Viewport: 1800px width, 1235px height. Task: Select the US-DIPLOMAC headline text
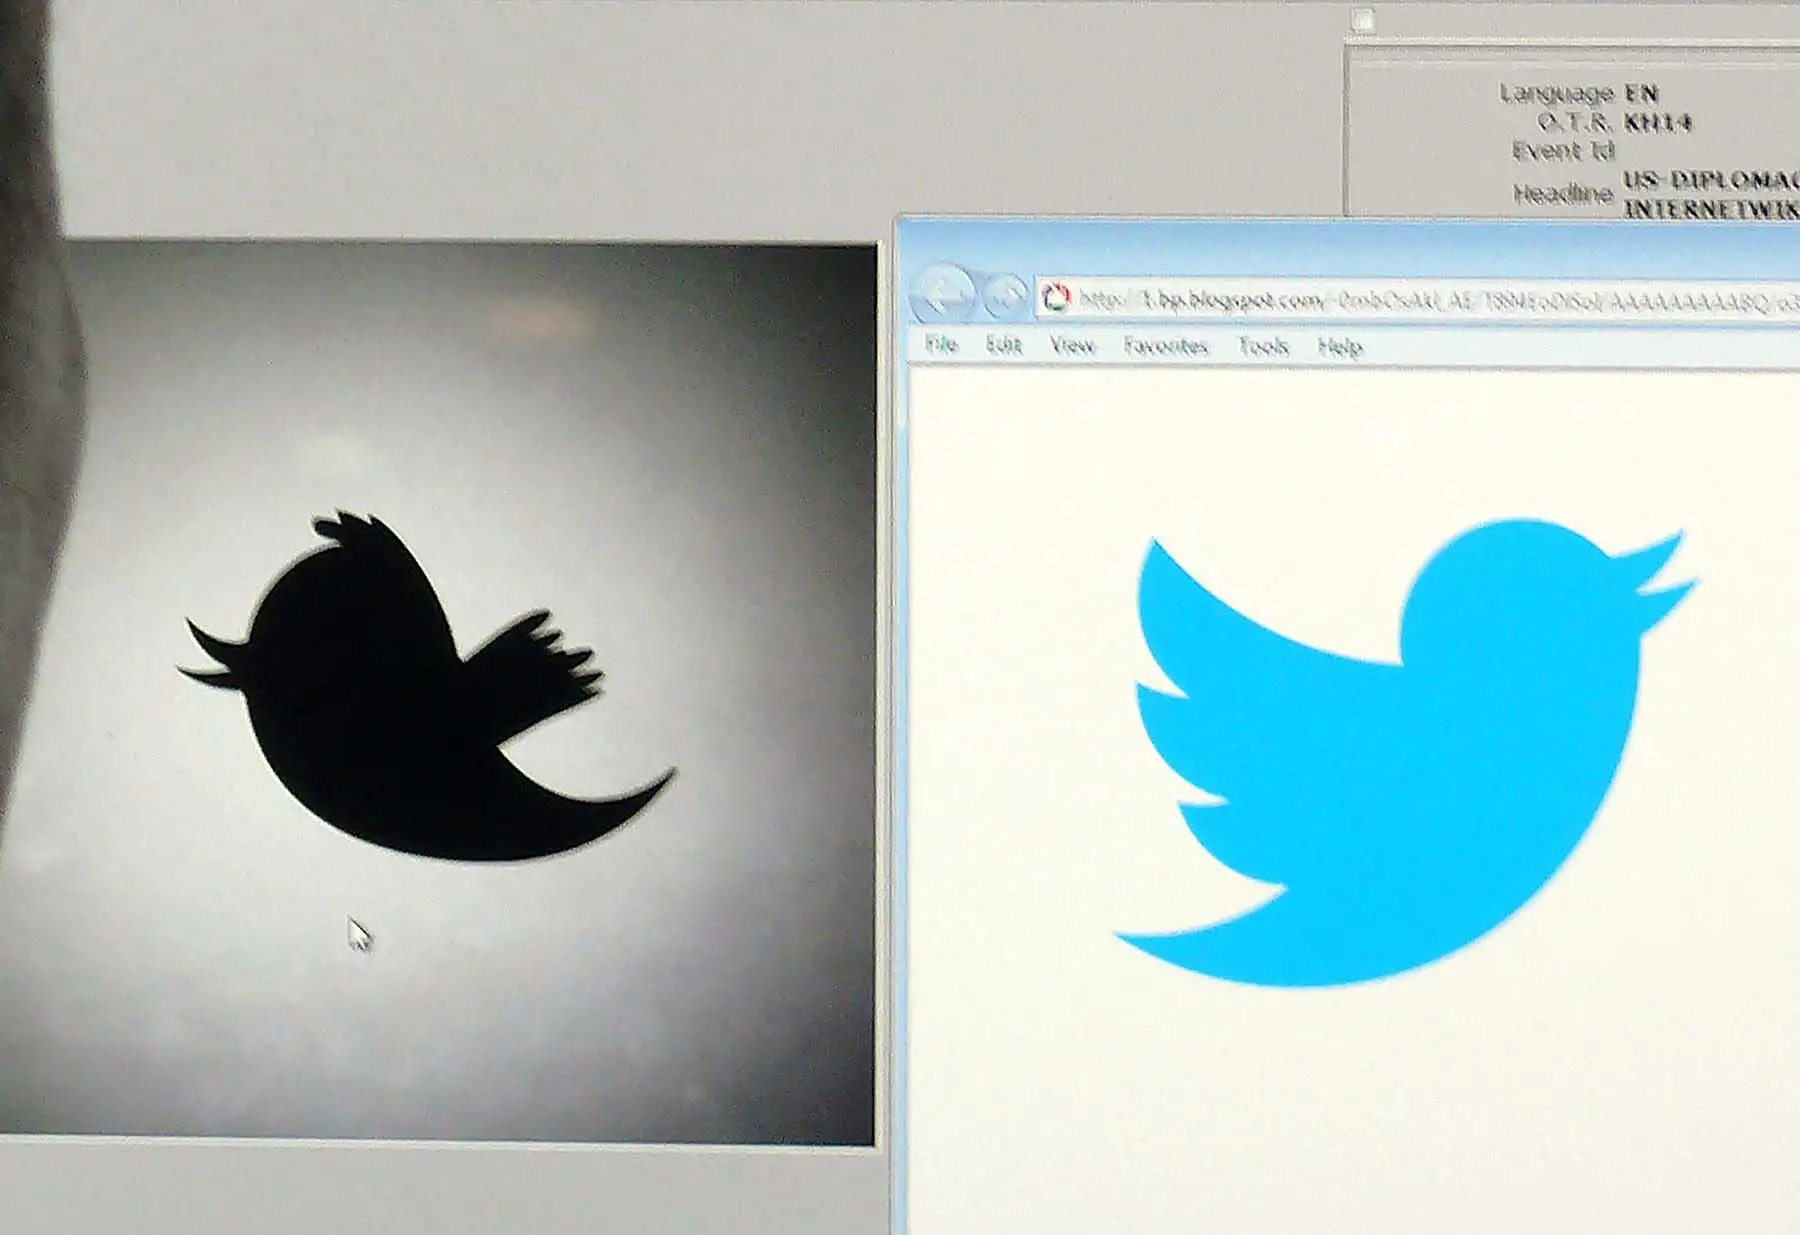(1711, 180)
